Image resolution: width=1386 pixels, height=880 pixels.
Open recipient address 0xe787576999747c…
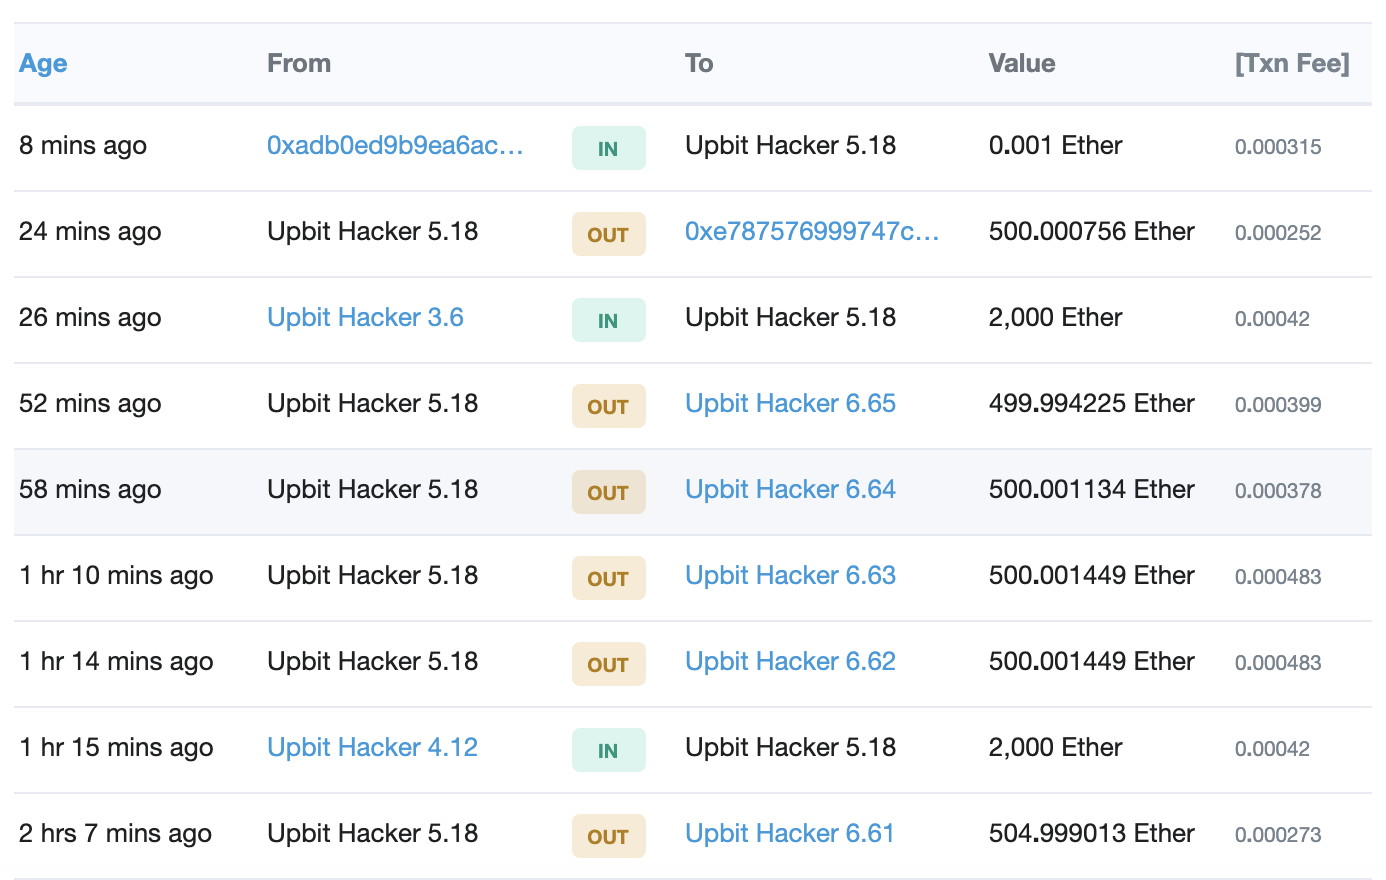point(811,232)
